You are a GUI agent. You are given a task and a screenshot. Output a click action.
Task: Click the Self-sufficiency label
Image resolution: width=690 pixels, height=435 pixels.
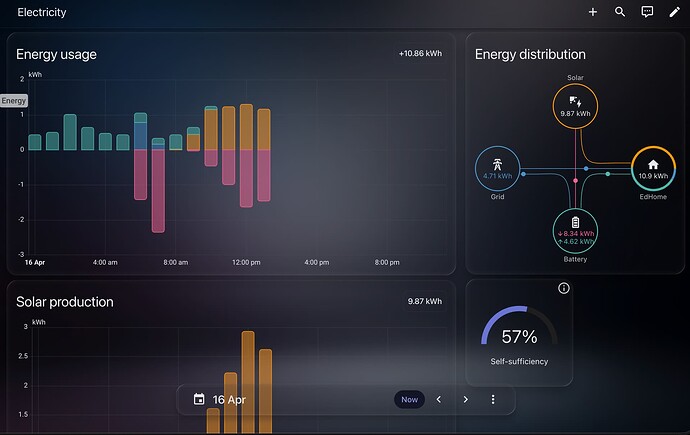point(519,362)
